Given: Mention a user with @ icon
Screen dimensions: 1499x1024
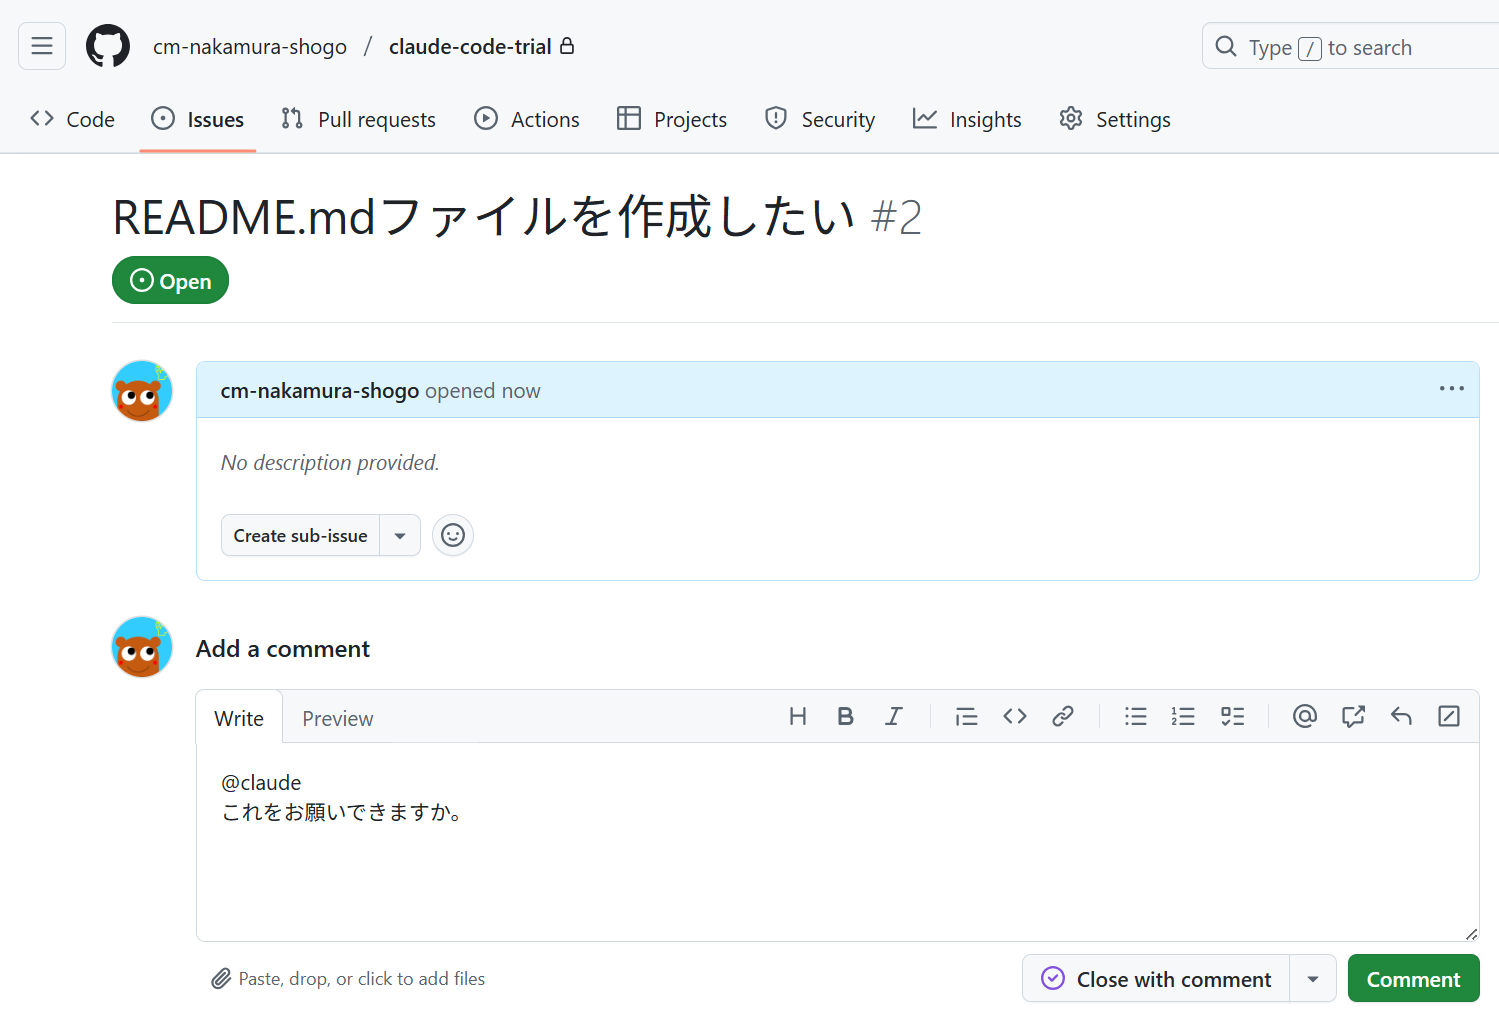Looking at the screenshot, I should point(1304,716).
